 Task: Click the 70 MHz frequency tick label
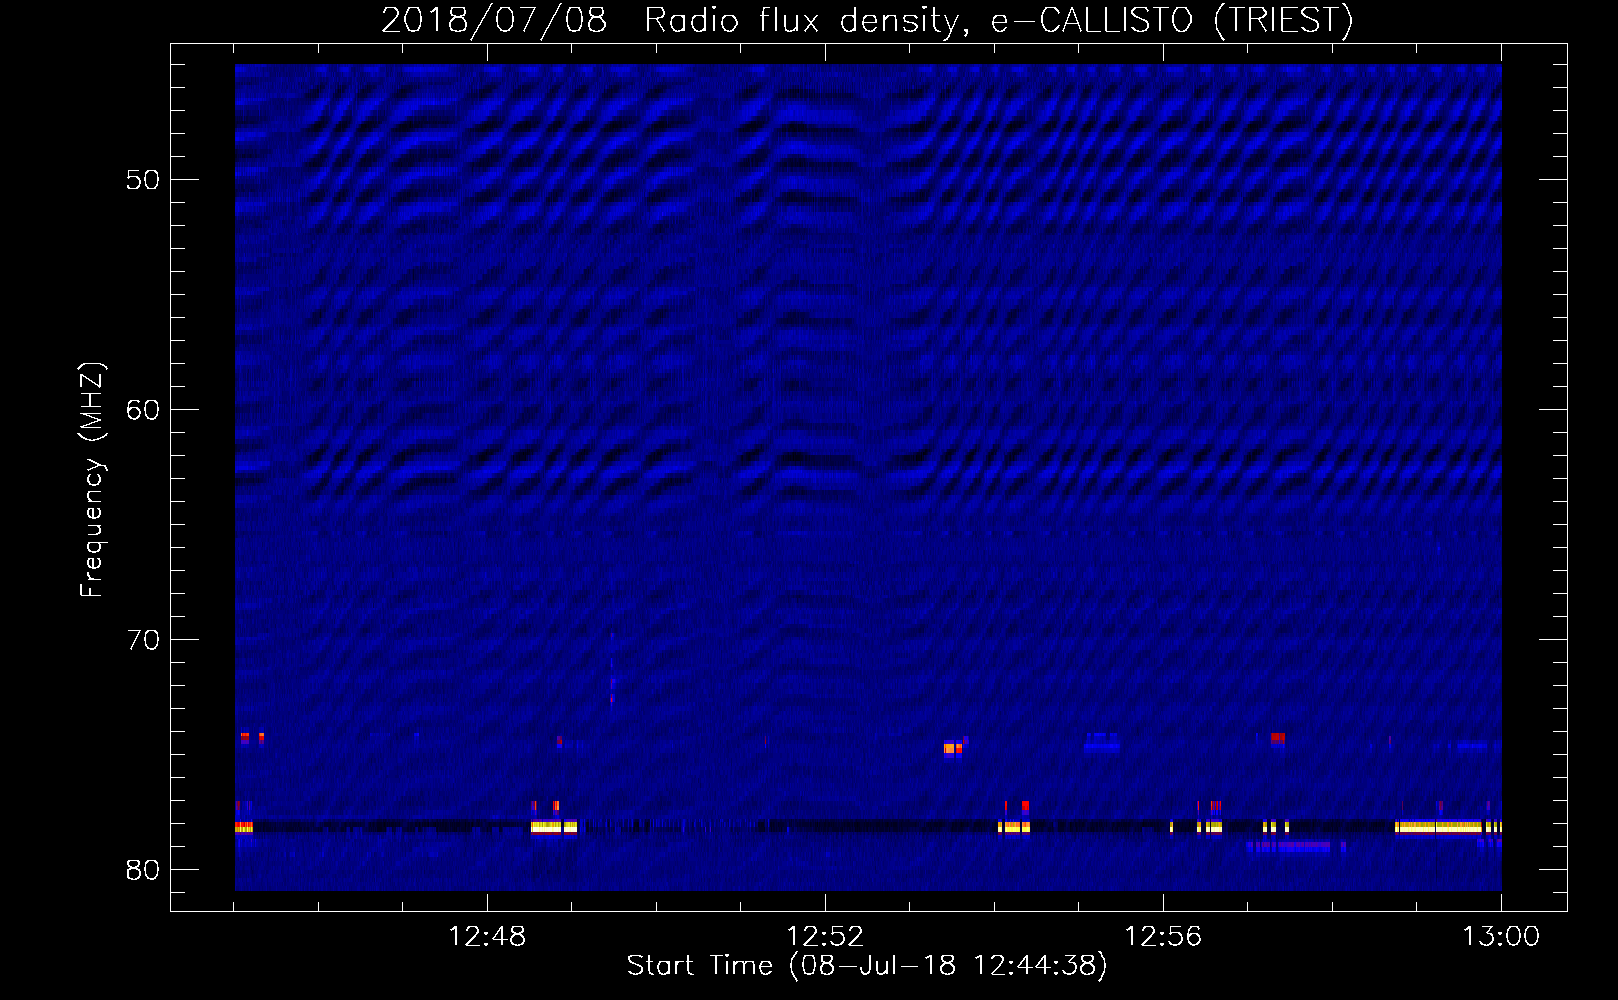(x=143, y=640)
